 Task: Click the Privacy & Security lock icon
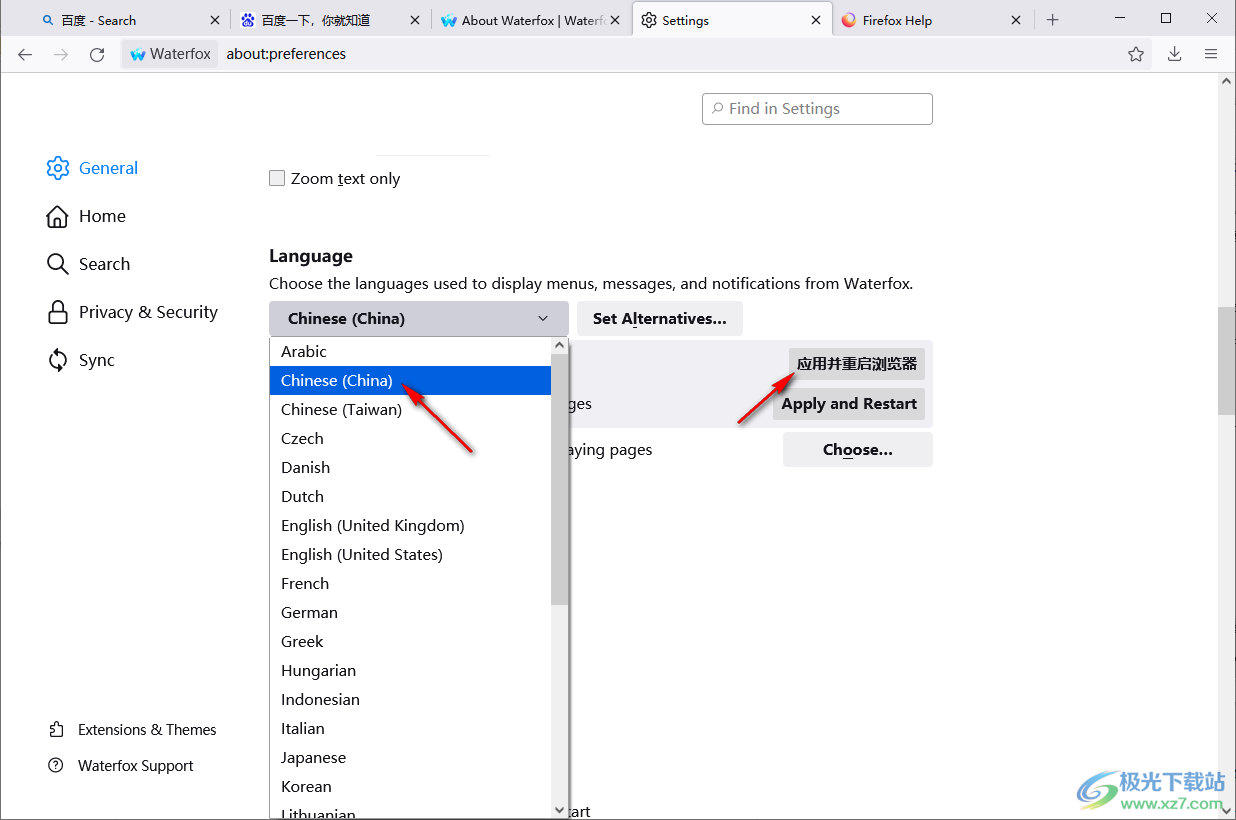pos(58,312)
